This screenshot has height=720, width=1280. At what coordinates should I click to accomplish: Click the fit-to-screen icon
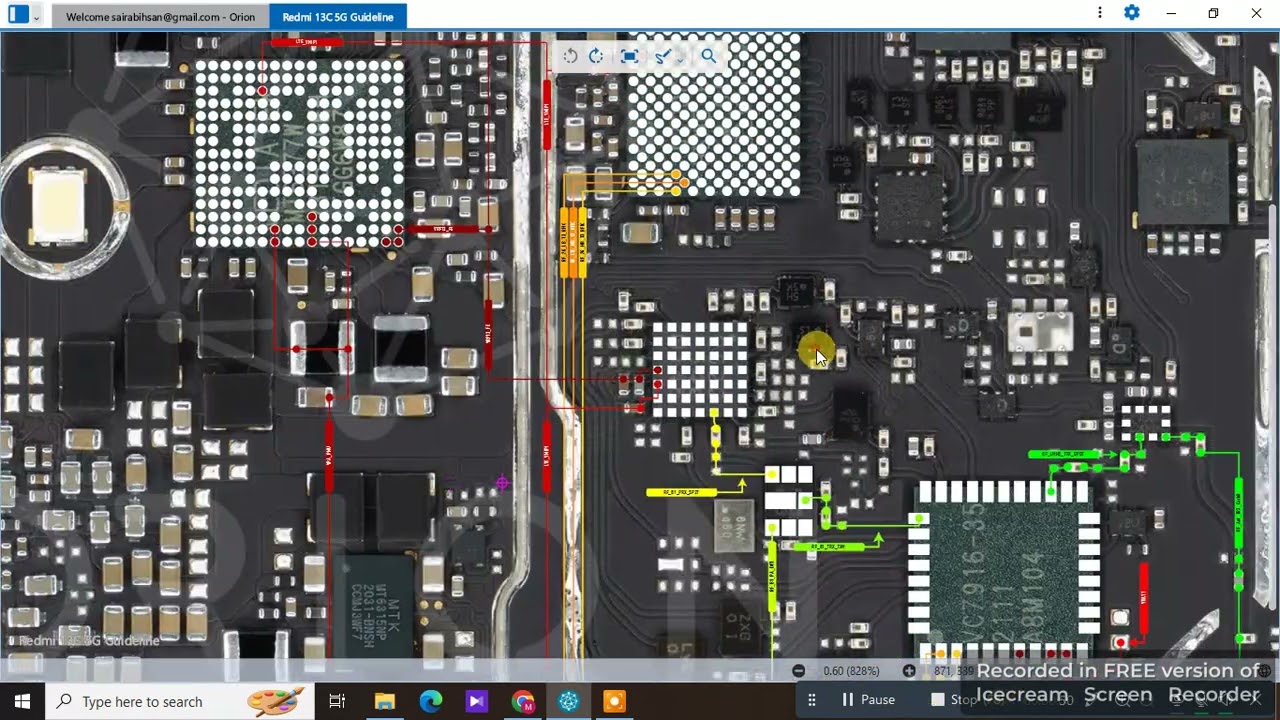629,56
